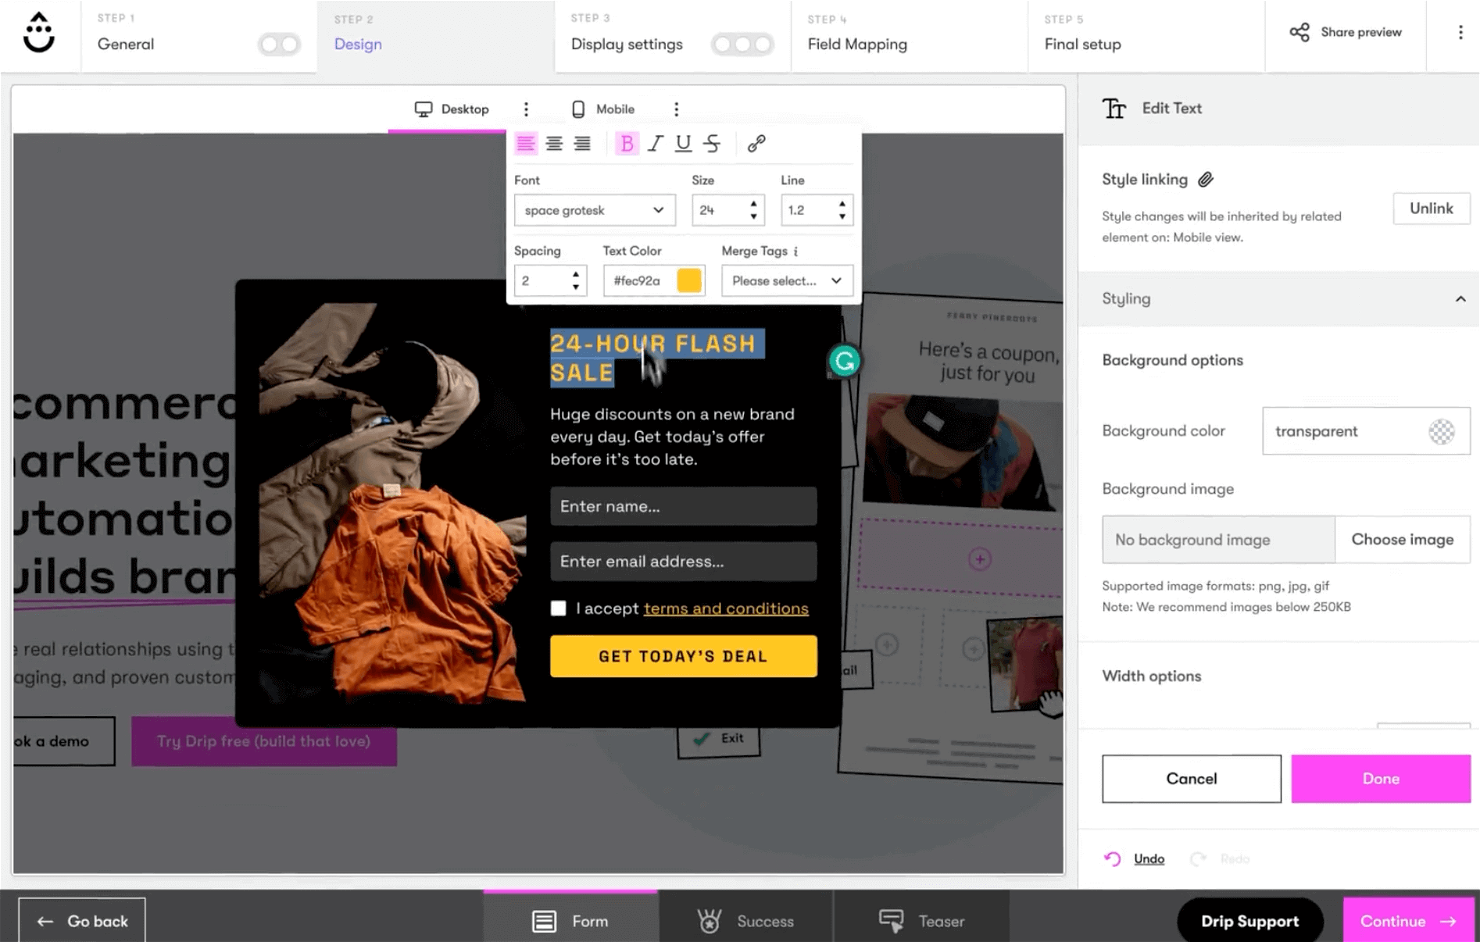The width and height of the screenshot is (1480, 942).
Task: Toggle bold formatting button
Action: pos(626,144)
